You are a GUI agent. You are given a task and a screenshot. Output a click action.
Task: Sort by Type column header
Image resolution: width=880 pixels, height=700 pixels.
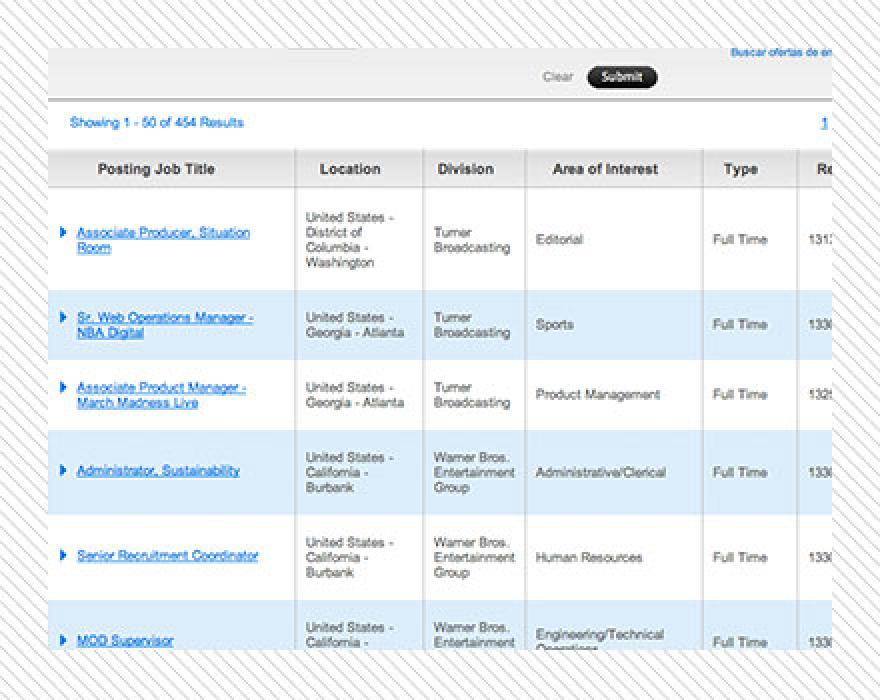pyautogui.click(x=741, y=170)
